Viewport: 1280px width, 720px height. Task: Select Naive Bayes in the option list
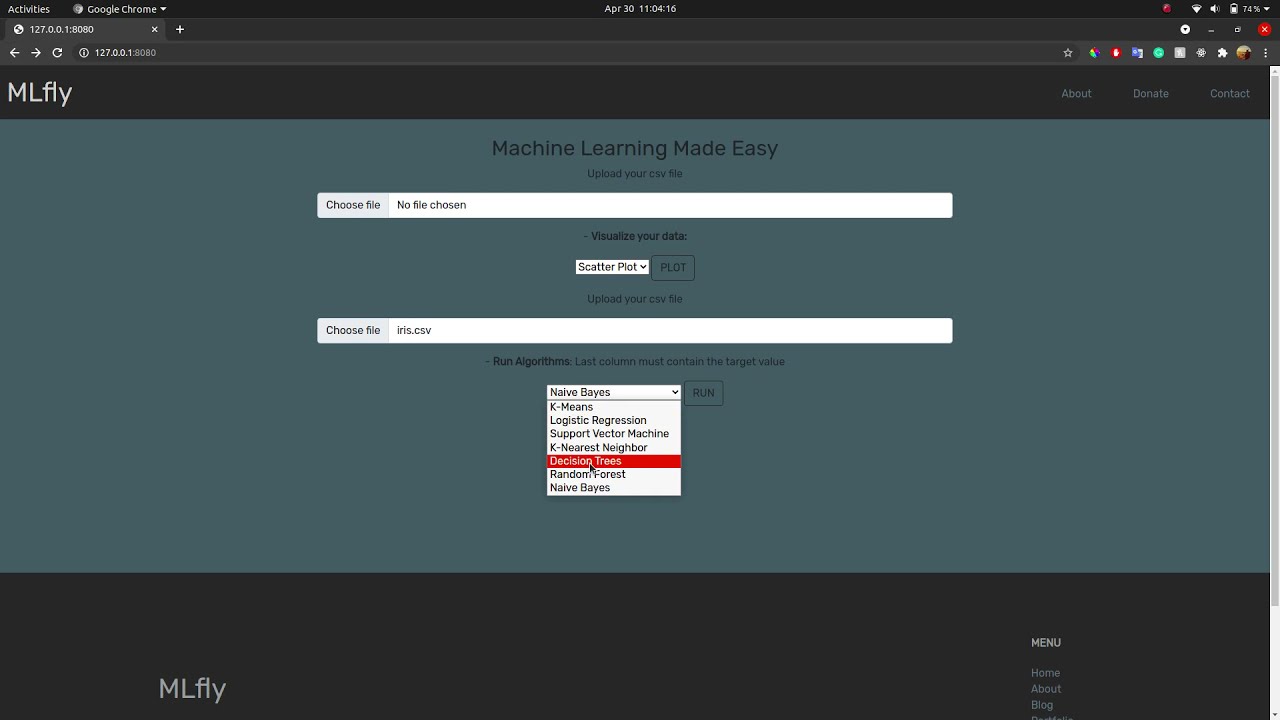click(x=614, y=488)
